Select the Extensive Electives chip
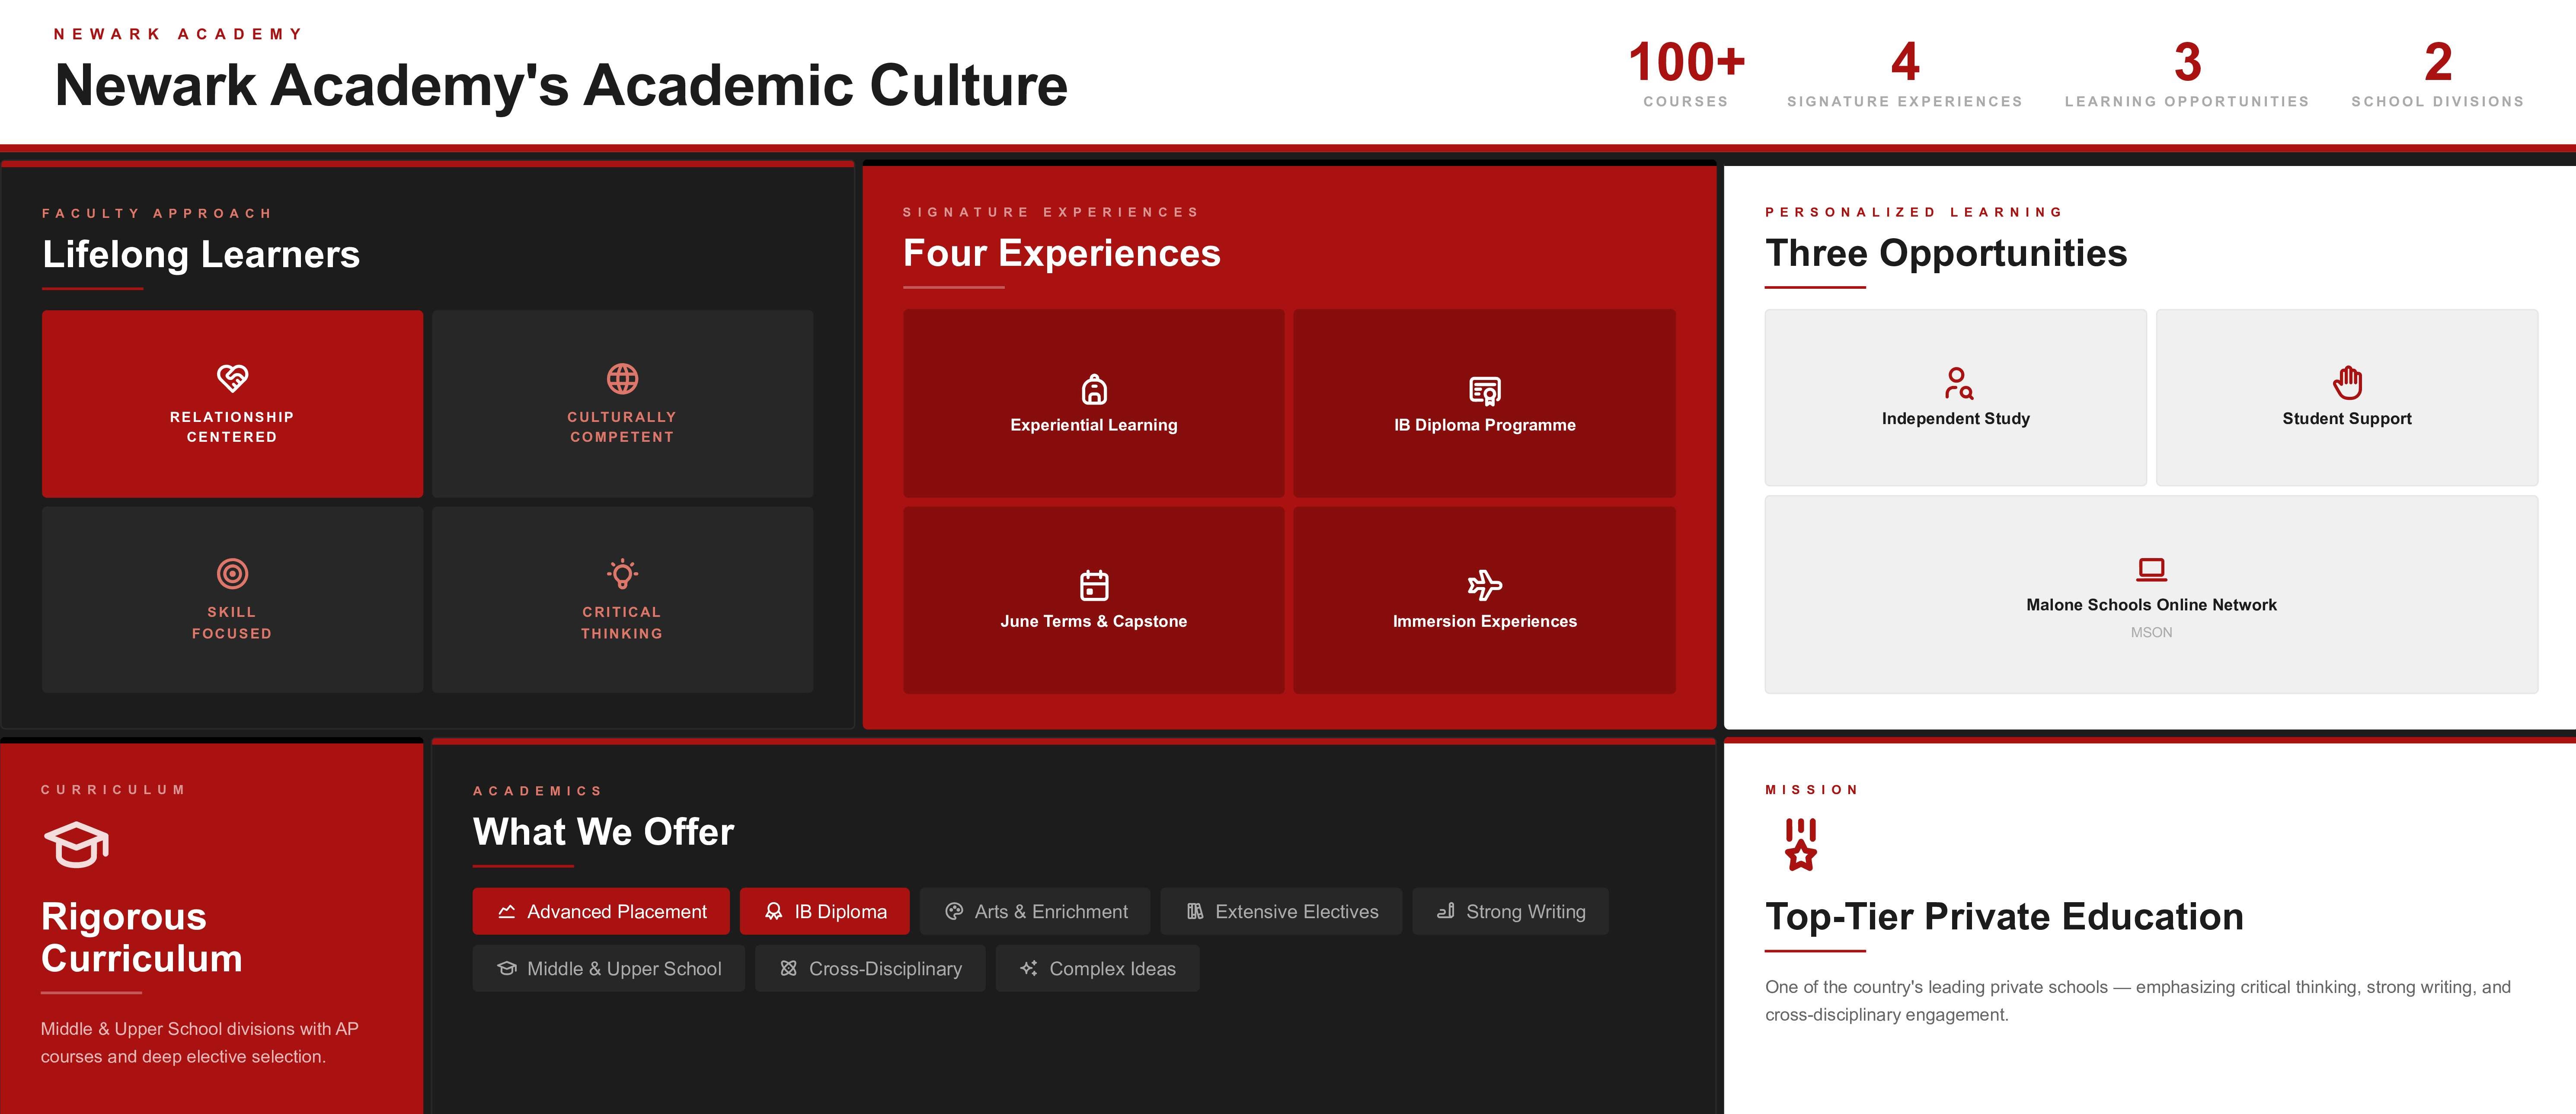2576x1114 pixels. [x=1281, y=911]
